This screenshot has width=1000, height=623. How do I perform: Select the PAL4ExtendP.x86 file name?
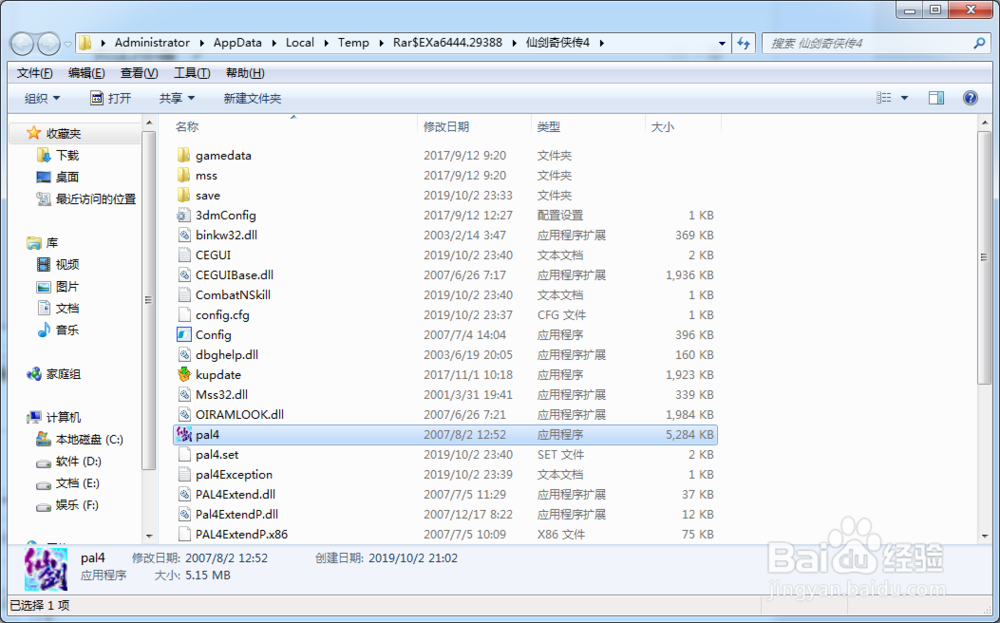[242, 534]
